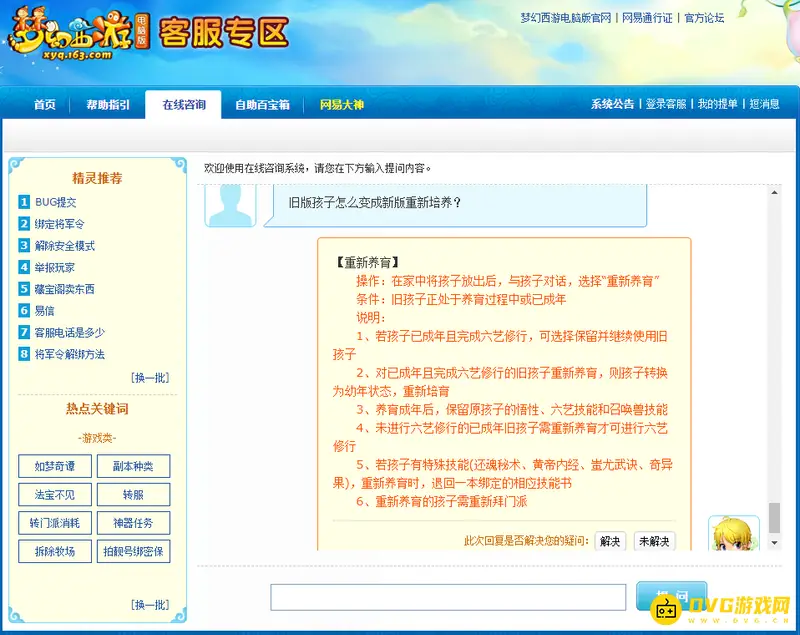800x635 pixels.
Task: Click 换一批 under 精灵推荐 list
Action: [x=150, y=377]
